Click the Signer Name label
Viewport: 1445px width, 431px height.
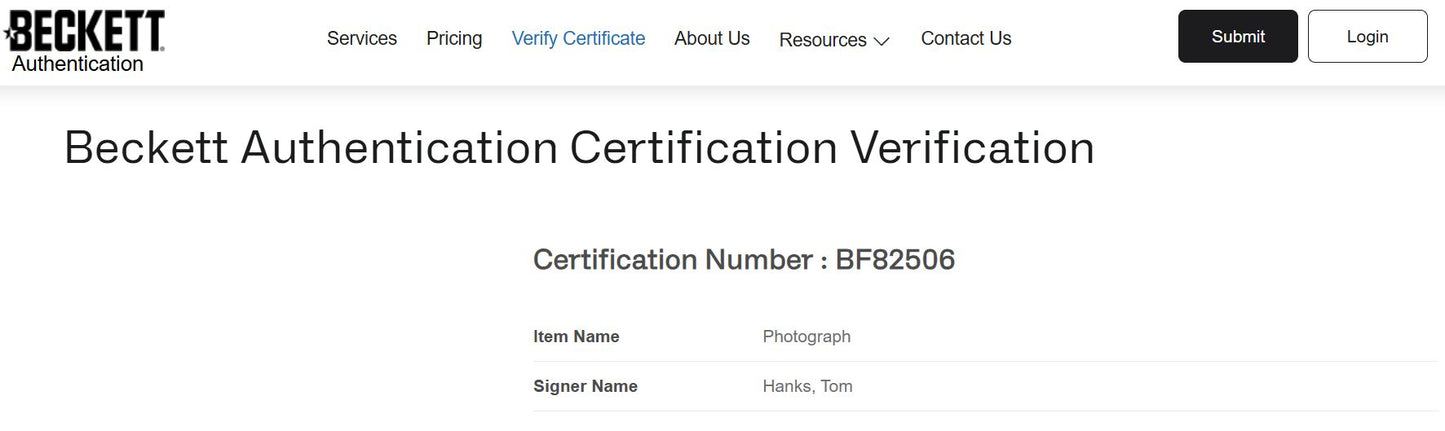pyautogui.click(x=585, y=387)
